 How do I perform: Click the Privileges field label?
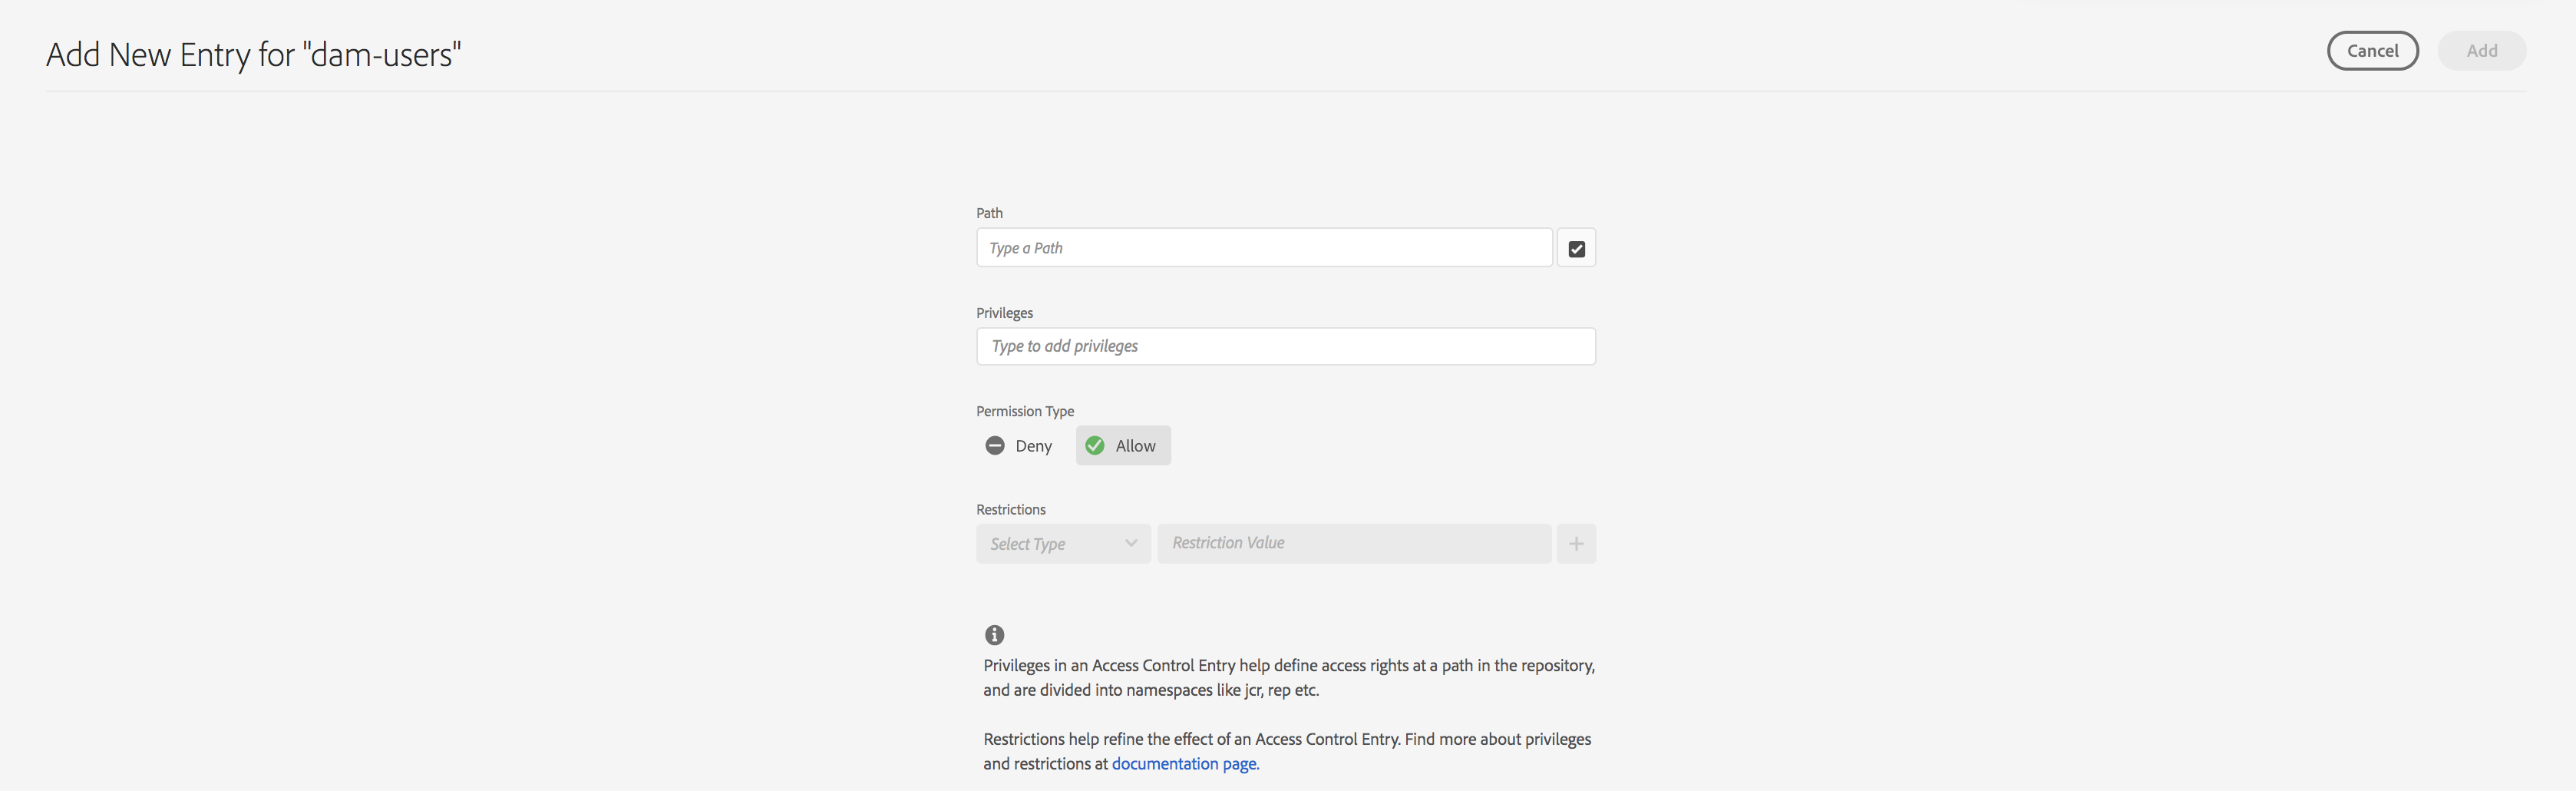click(x=1004, y=313)
